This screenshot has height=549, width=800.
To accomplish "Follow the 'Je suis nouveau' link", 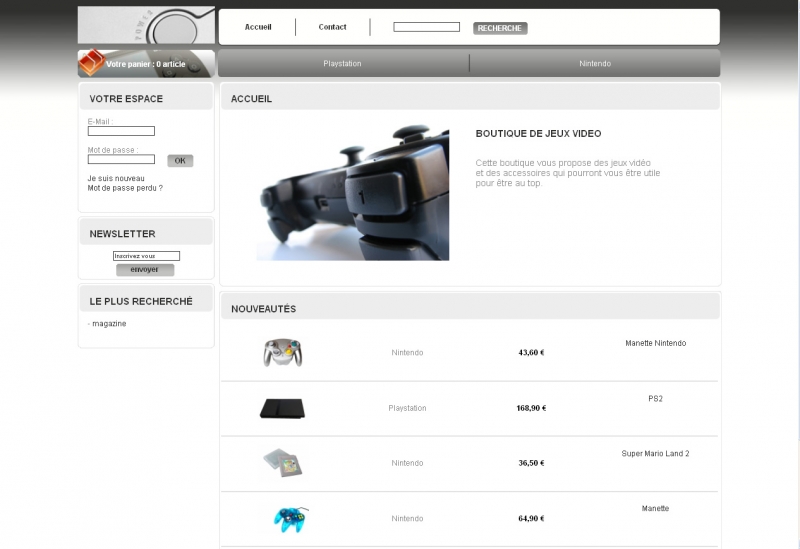I will 116,178.
